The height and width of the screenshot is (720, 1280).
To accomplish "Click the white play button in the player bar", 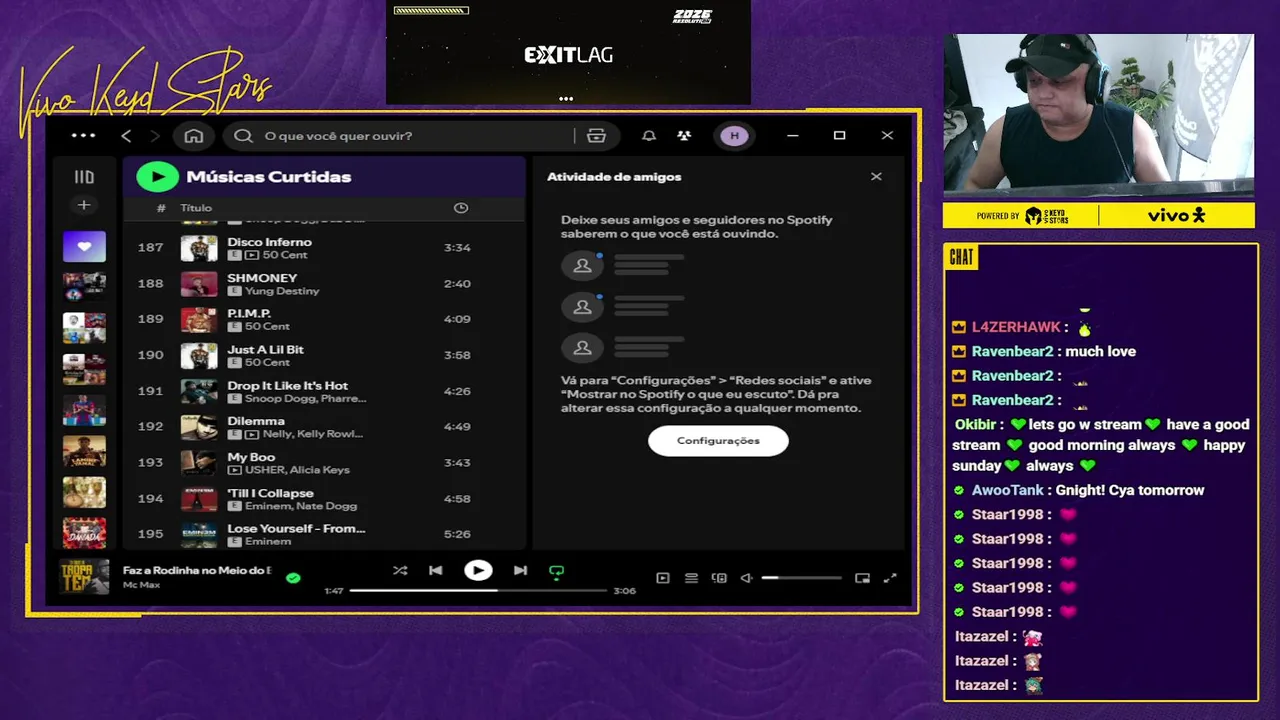I will 478,571.
